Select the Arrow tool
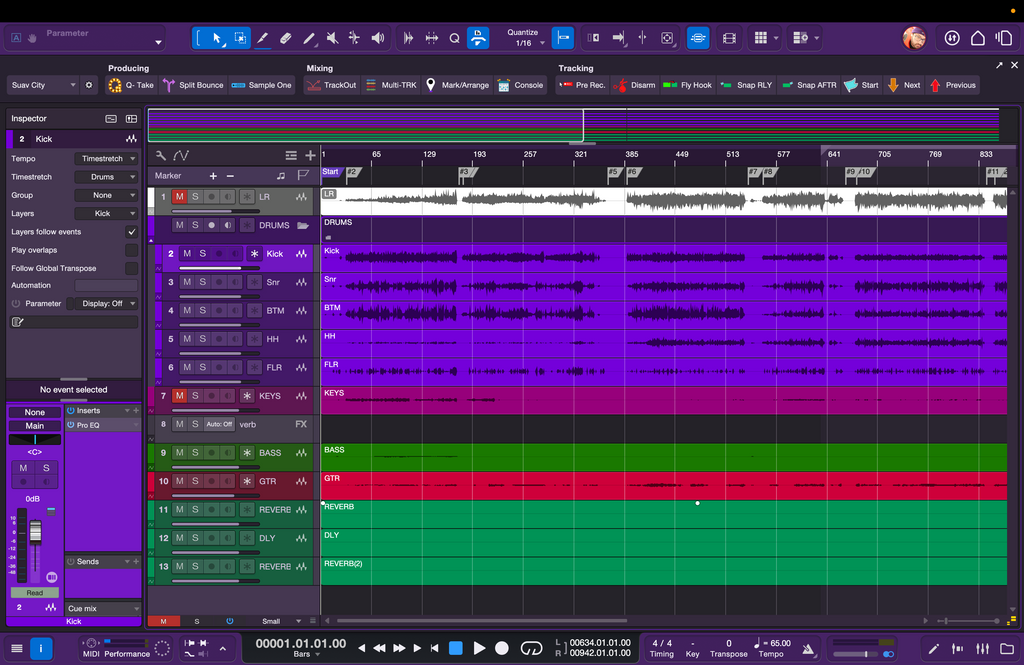 [216, 37]
